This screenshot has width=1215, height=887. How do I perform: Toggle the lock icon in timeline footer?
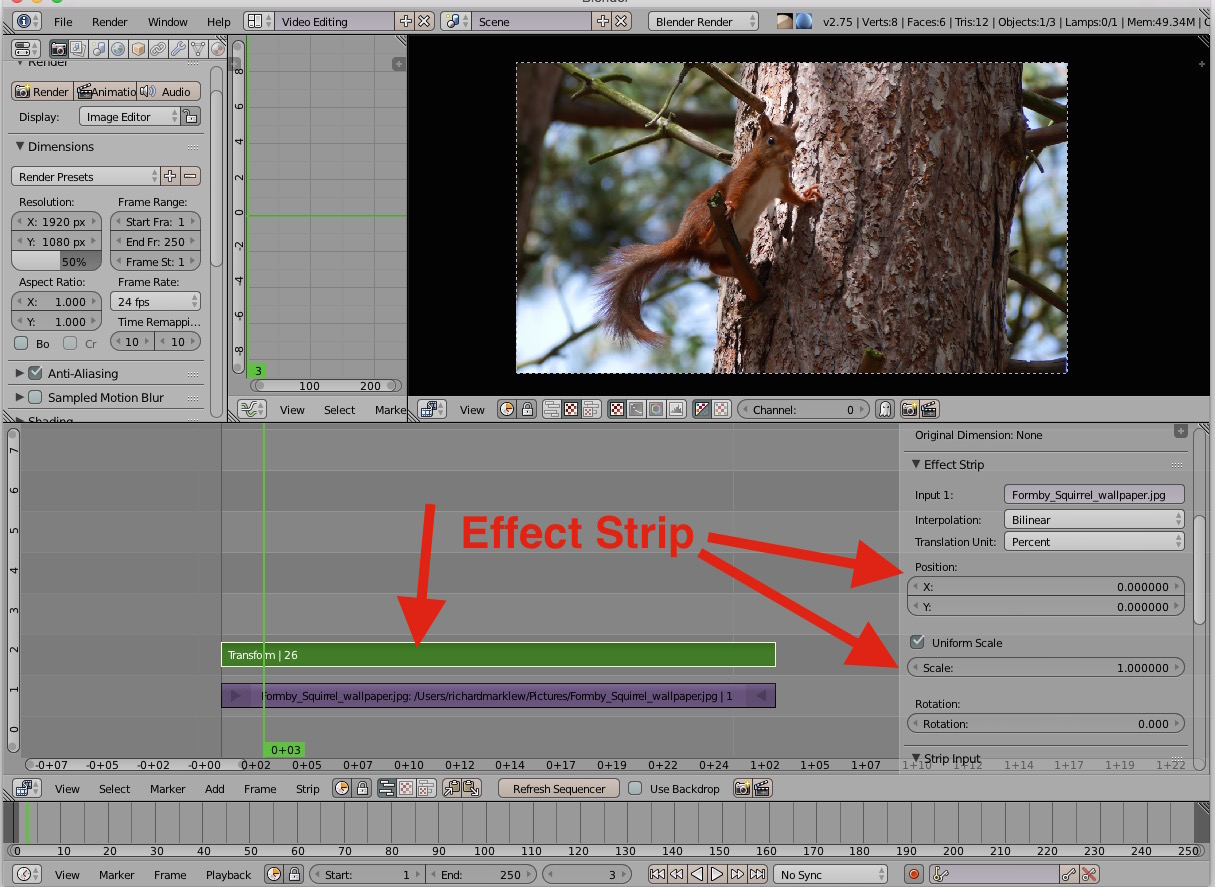click(294, 874)
